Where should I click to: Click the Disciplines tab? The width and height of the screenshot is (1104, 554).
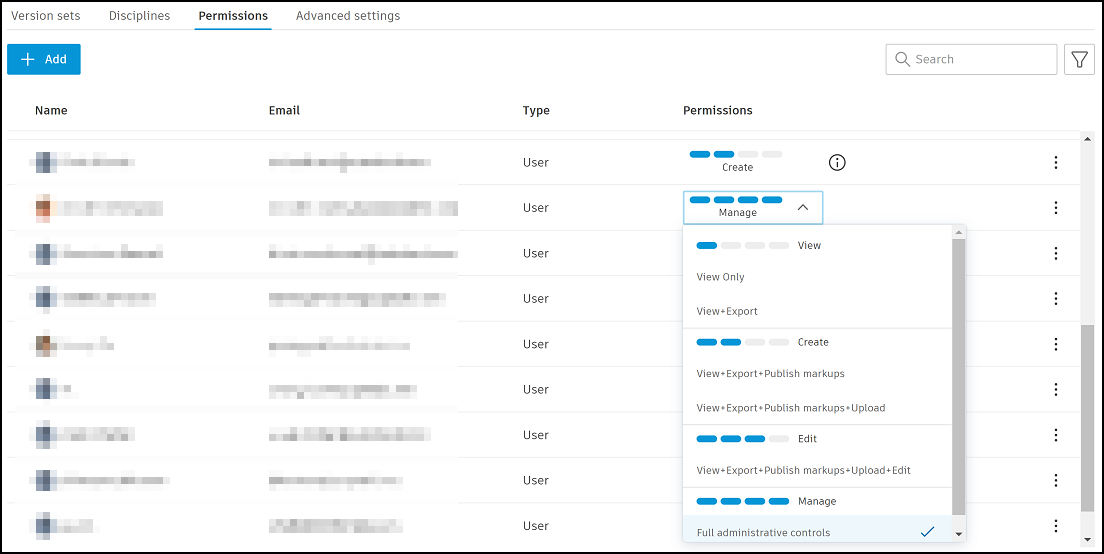coord(139,16)
